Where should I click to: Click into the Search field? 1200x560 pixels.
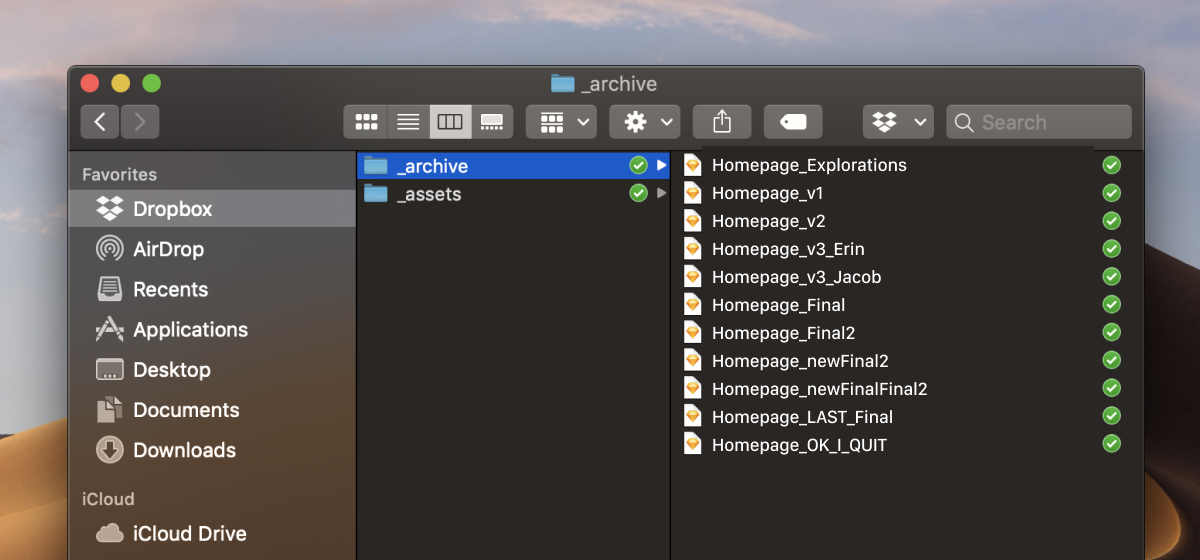click(x=1039, y=122)
